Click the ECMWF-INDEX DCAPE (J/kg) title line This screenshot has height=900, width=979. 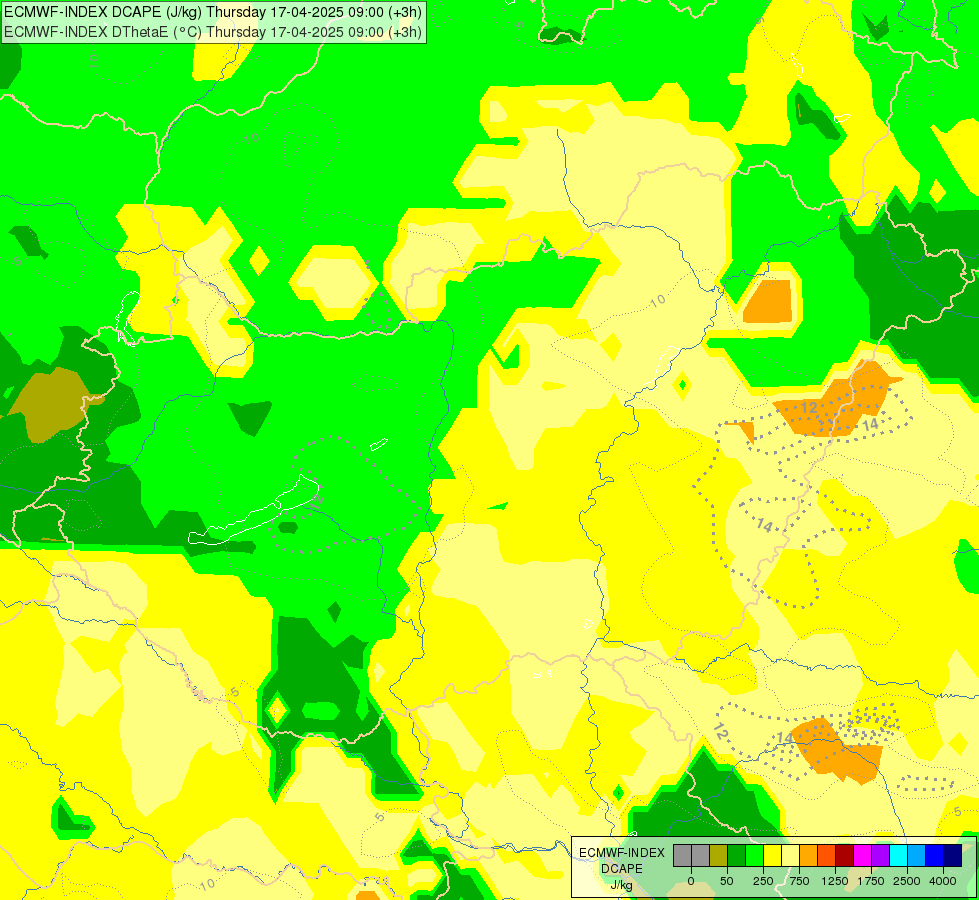coord(213,12)
